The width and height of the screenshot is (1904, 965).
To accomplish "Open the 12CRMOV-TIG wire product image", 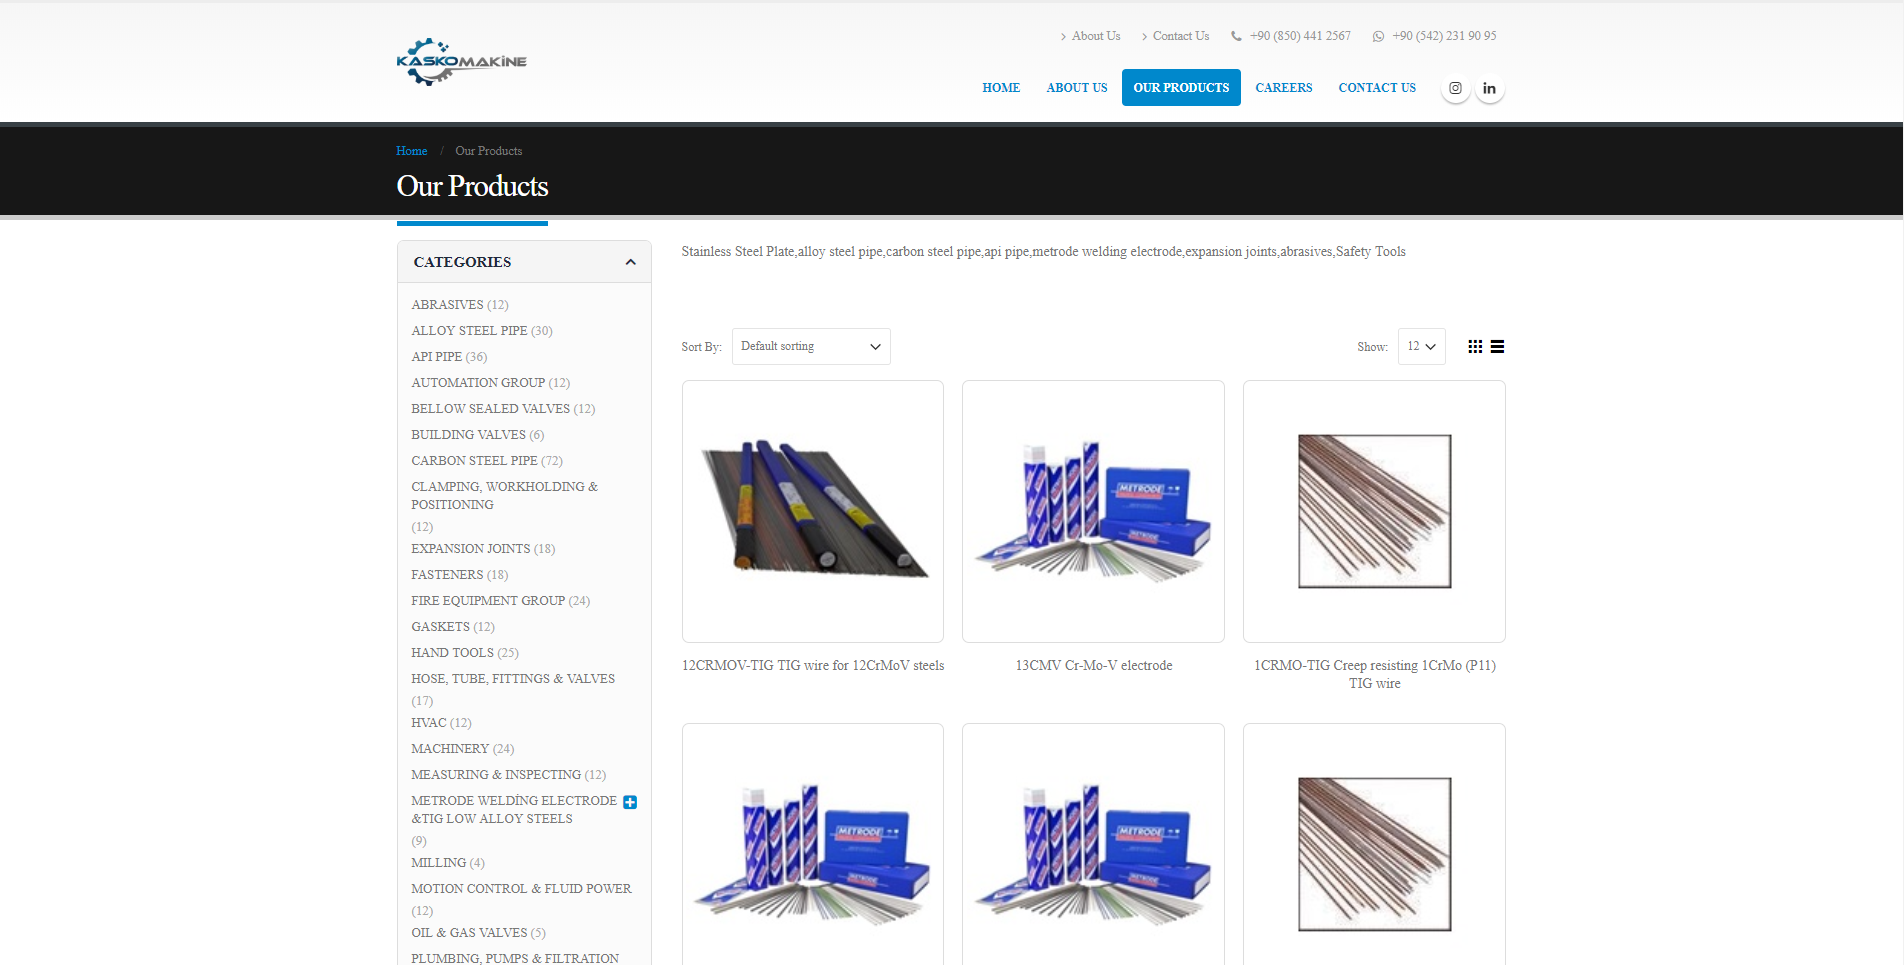I will click(813, 511).
